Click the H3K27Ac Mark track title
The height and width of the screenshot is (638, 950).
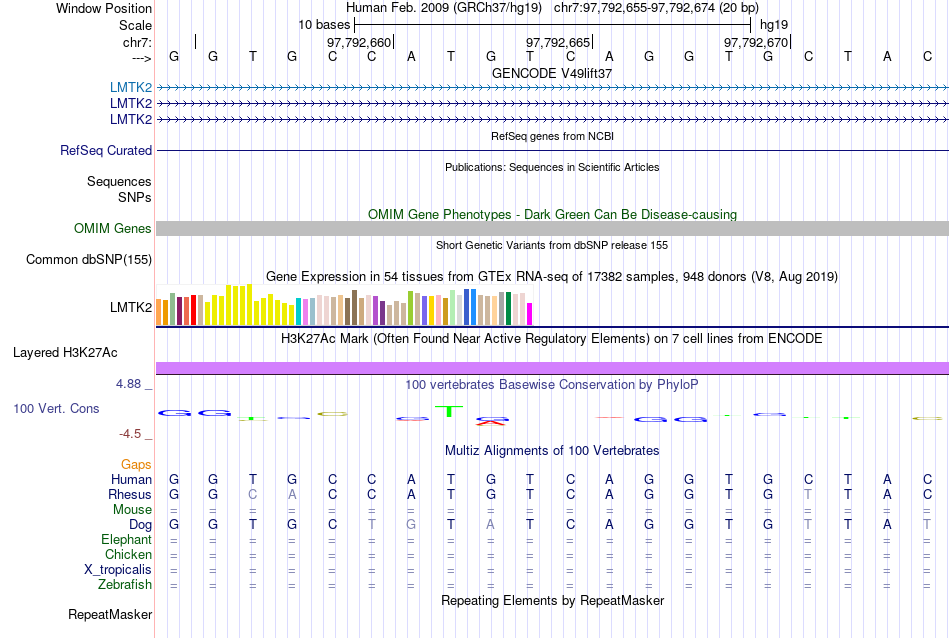tap(552, 339)
